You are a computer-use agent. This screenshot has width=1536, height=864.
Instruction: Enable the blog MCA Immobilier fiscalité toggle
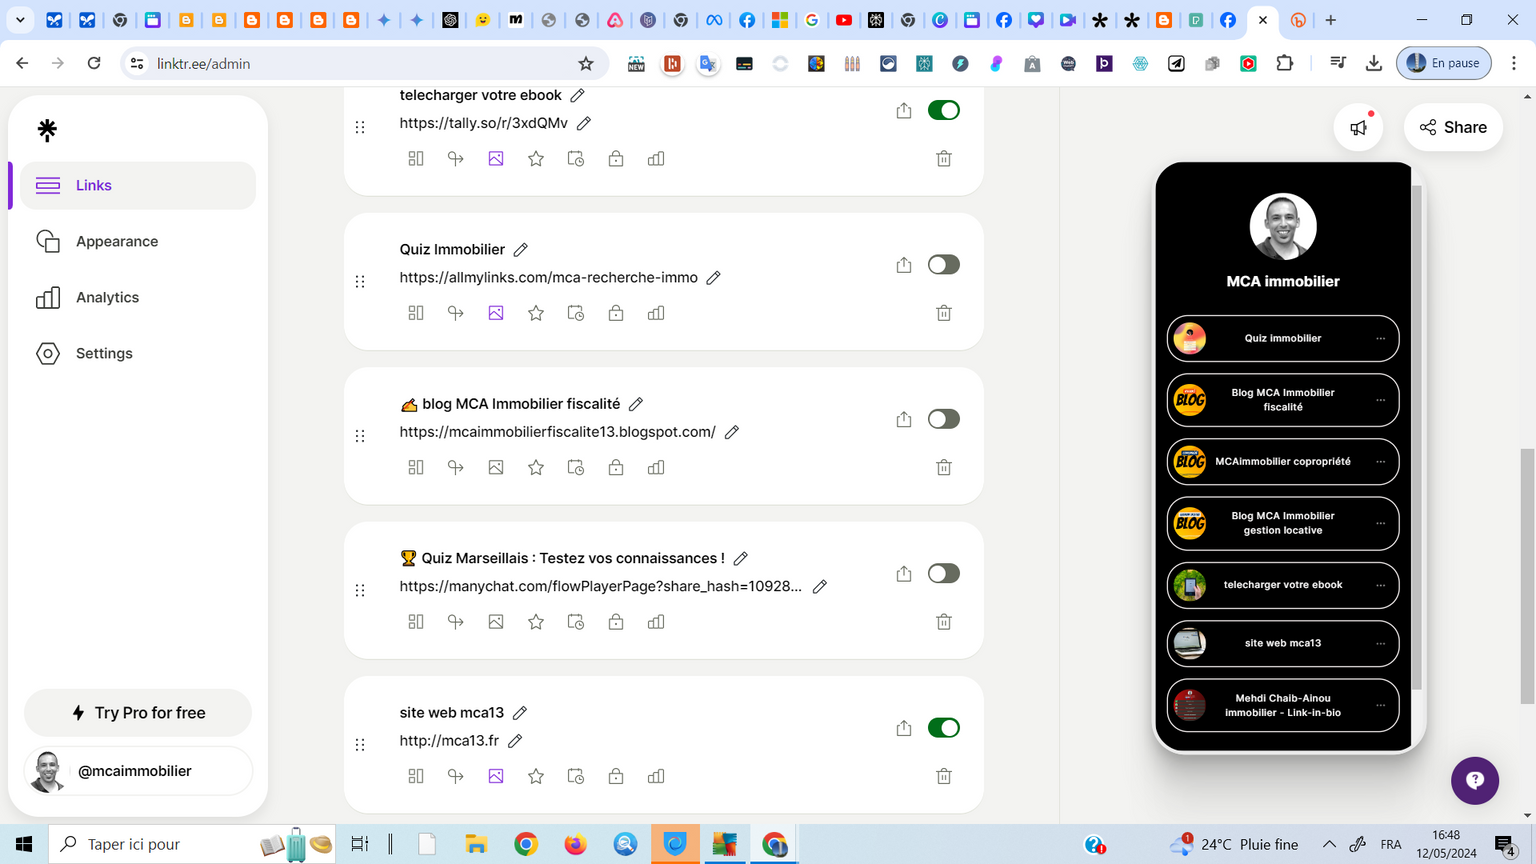click(x=943, y=419)
